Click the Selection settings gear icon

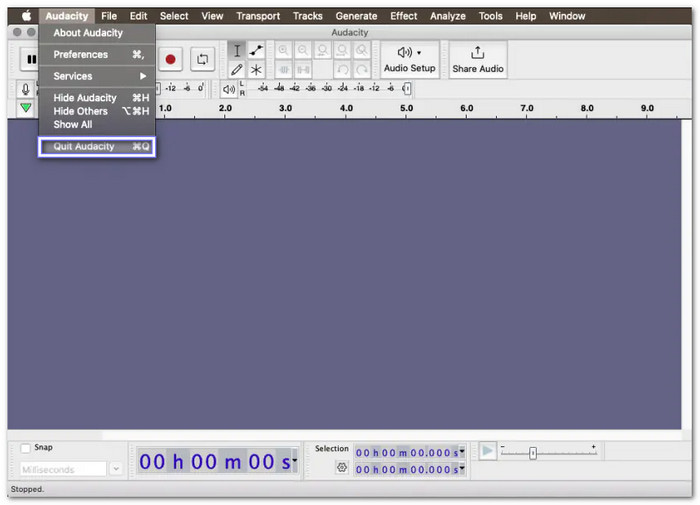(342, 467)
